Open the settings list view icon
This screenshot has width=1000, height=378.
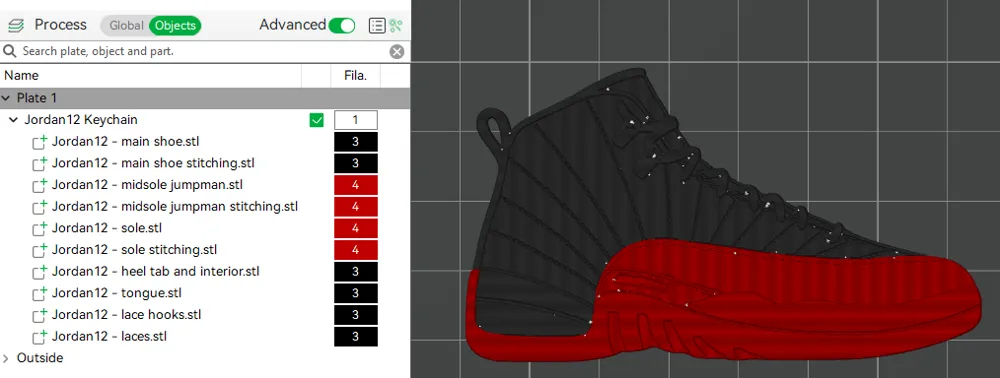(x=377, y=25)
